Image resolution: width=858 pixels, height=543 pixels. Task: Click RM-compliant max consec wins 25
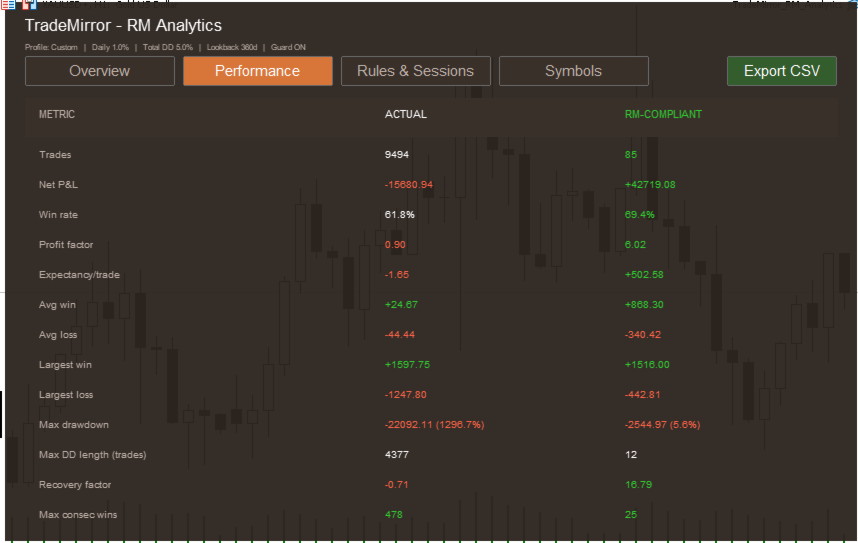(631, 515)
